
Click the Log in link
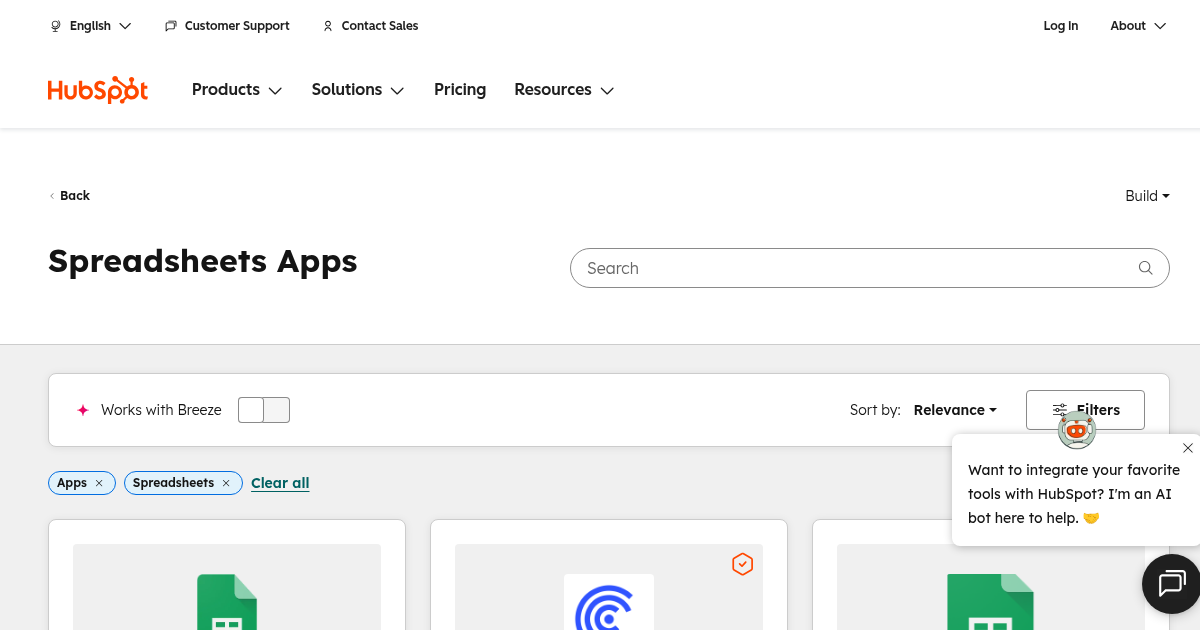(x=1061, y=26)
